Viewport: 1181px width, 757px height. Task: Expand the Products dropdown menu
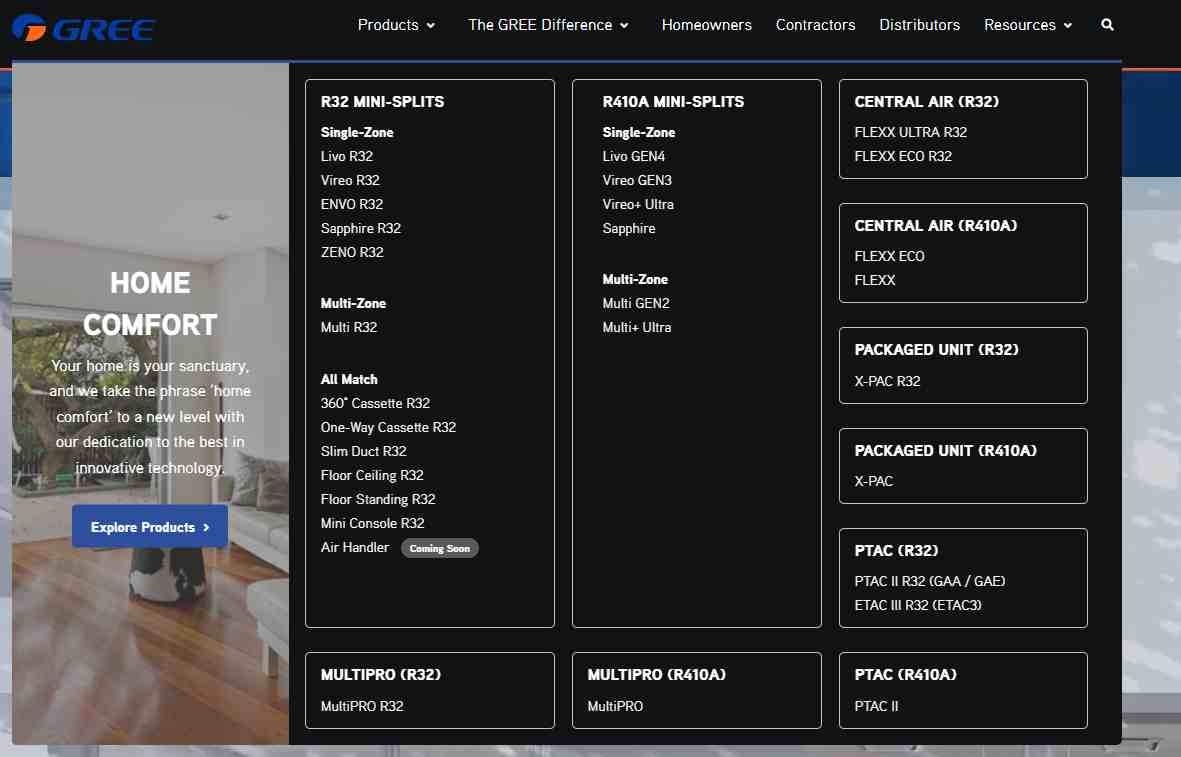(x=396, y=25)
